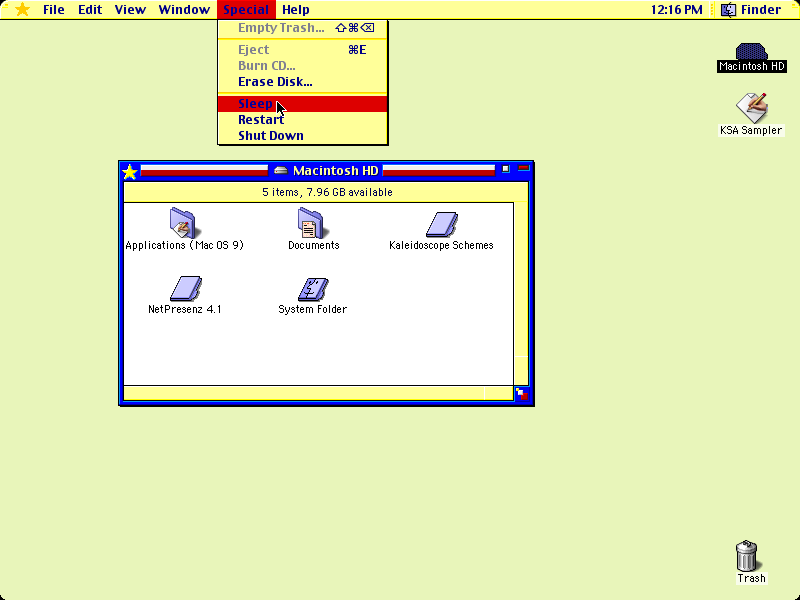Click the zoom box of Macintosh HD window
800x600 pixels.
point(506,169)
